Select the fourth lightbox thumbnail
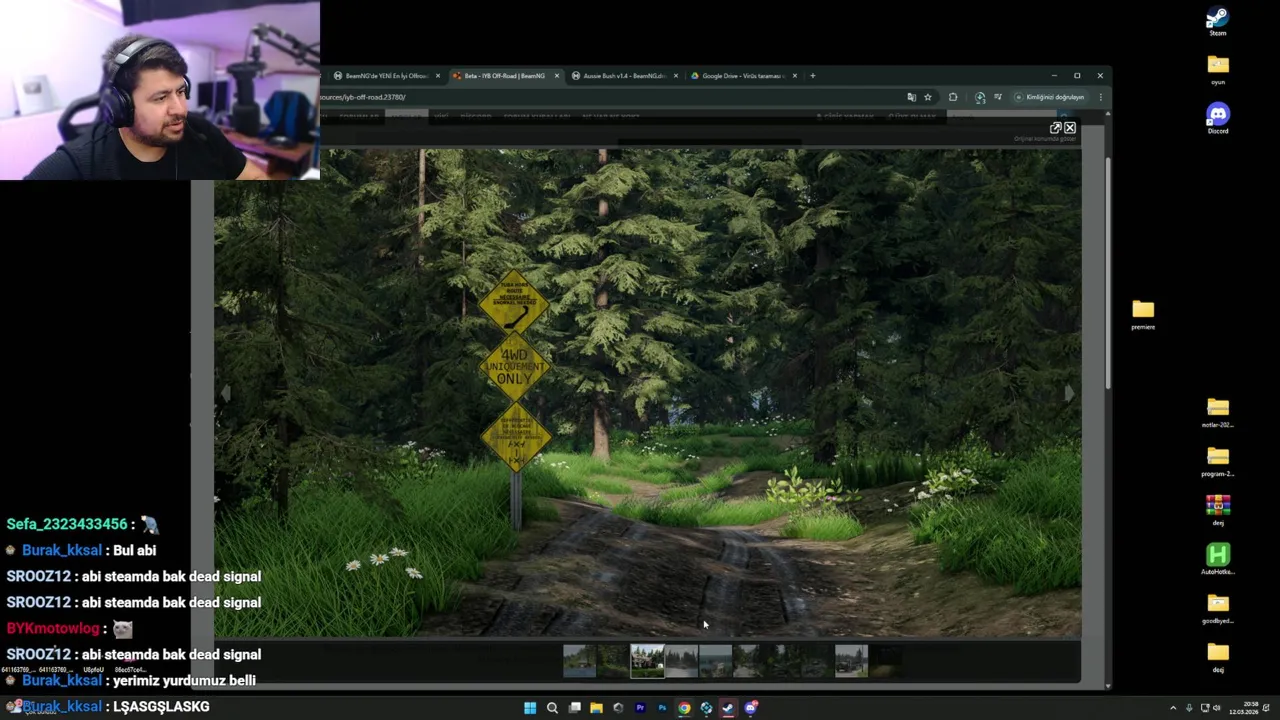Viewport: 1280px width, 720px height. pyautogui.click(x=681, y=661)
